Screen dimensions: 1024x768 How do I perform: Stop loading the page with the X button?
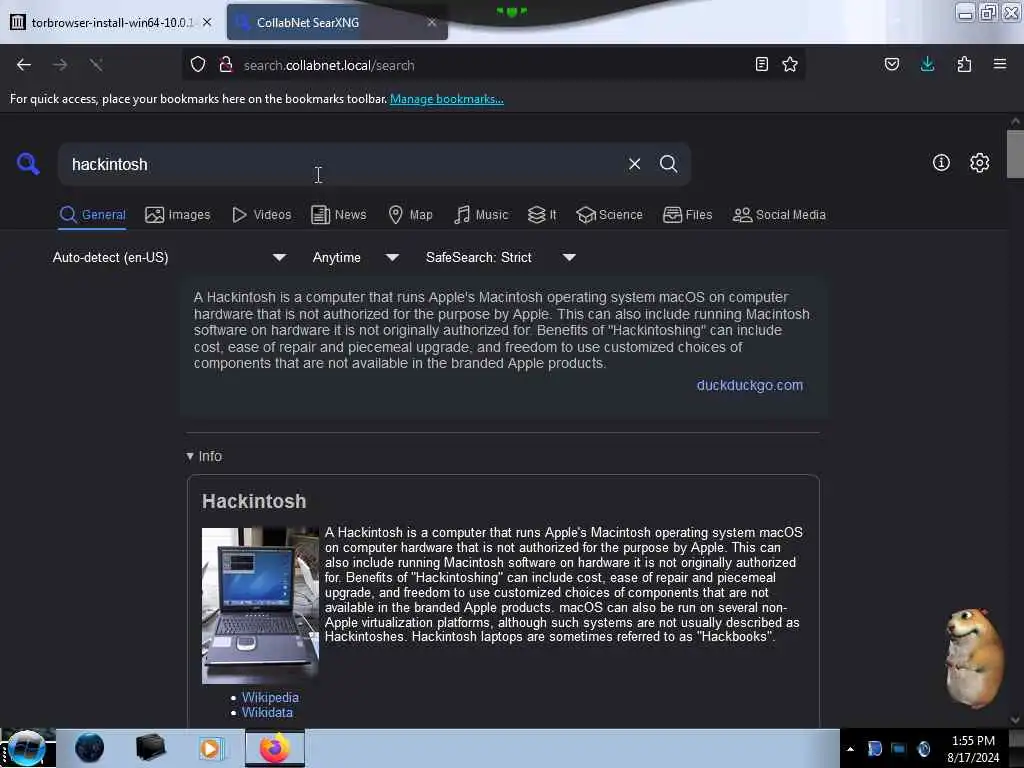[96, 65]
